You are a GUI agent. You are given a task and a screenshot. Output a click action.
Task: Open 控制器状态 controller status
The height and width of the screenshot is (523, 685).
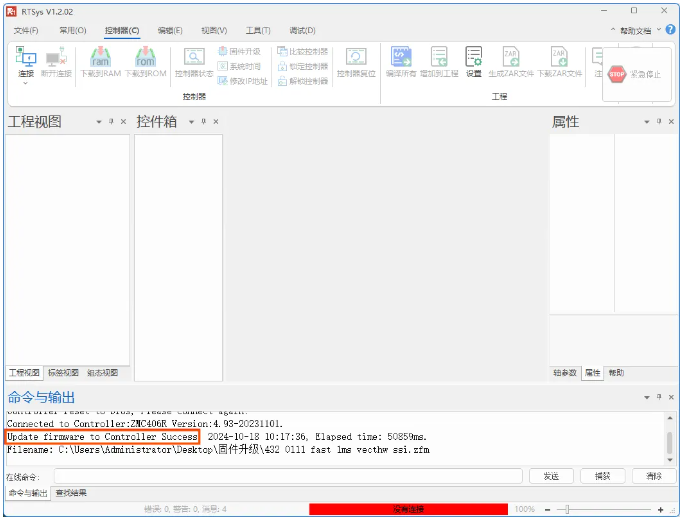point(194,62)
